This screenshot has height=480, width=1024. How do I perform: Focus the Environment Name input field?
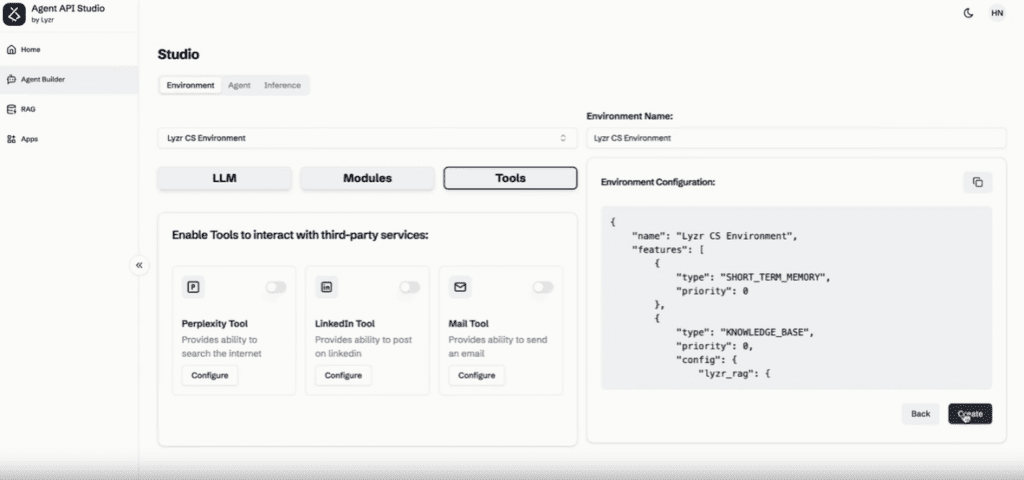pyautogui.click(x=796, y=138)
